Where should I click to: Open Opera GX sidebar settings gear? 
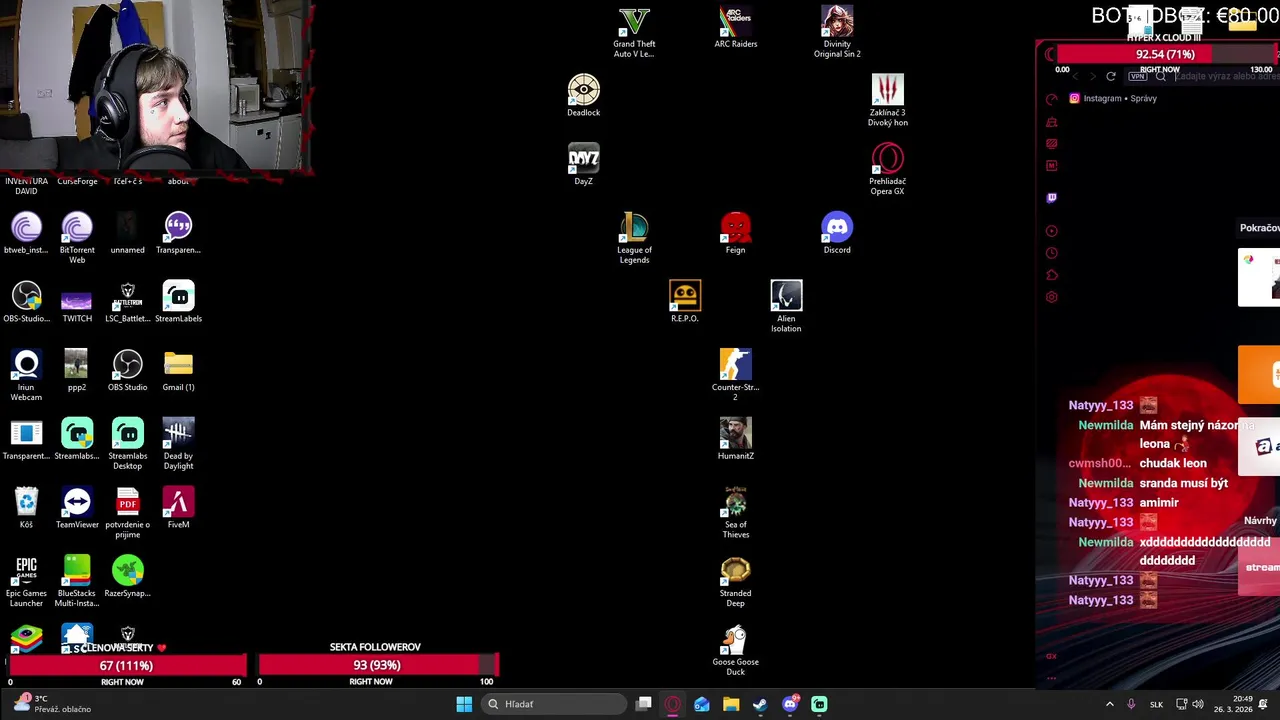1051,297
